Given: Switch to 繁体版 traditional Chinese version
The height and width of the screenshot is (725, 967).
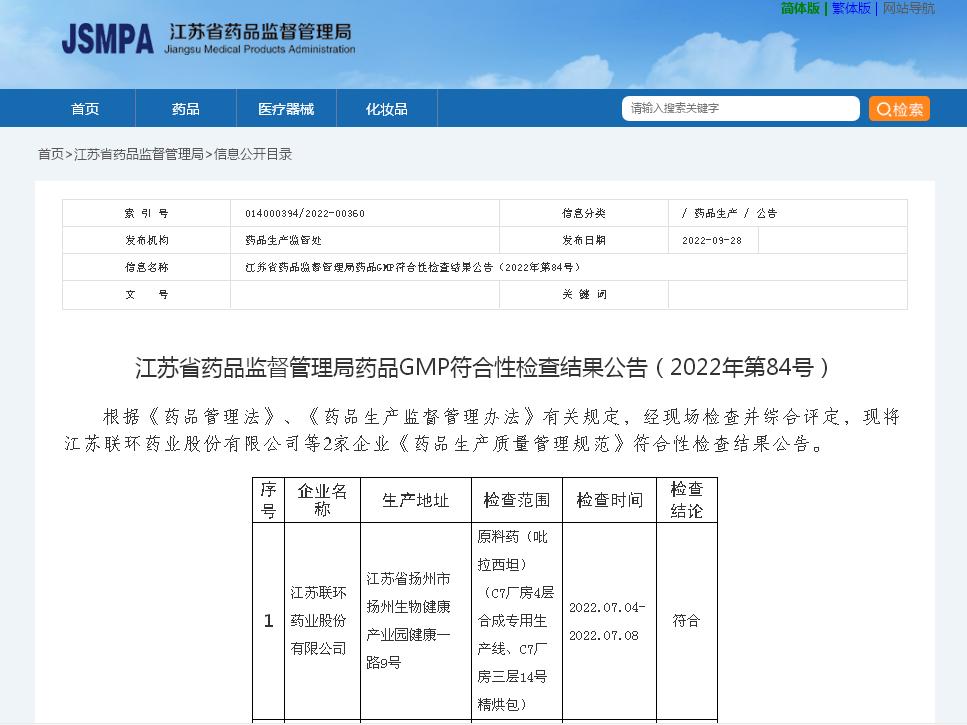Looking at the screenshot, I should pyautogui.click(x=851, y=8).
